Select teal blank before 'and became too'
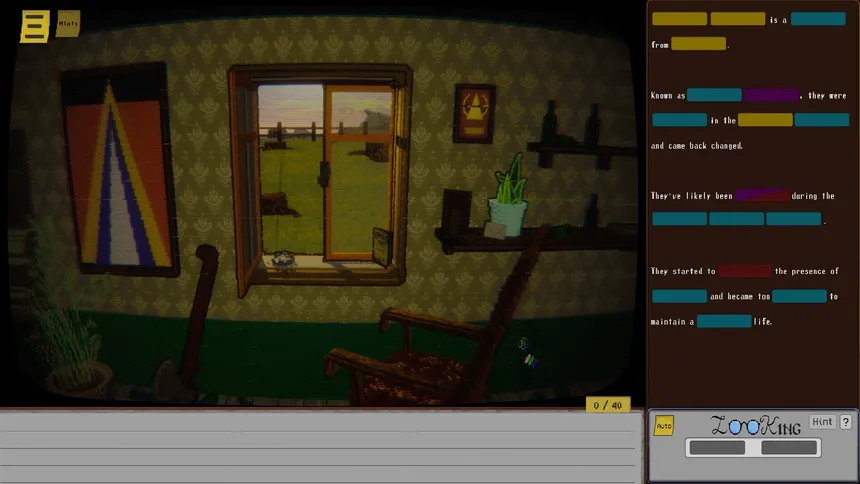Viewport: 860px width, 484px height. (x=679, y=296)
